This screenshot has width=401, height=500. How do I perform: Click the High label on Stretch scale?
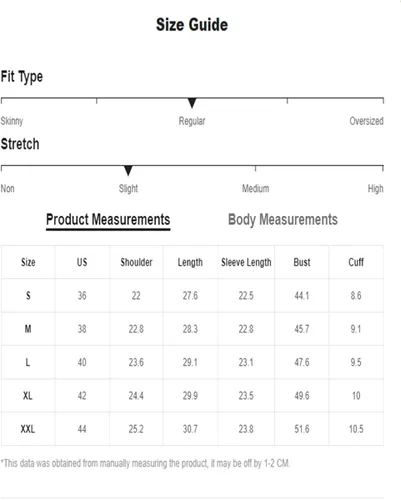click(x=375, y=189)
